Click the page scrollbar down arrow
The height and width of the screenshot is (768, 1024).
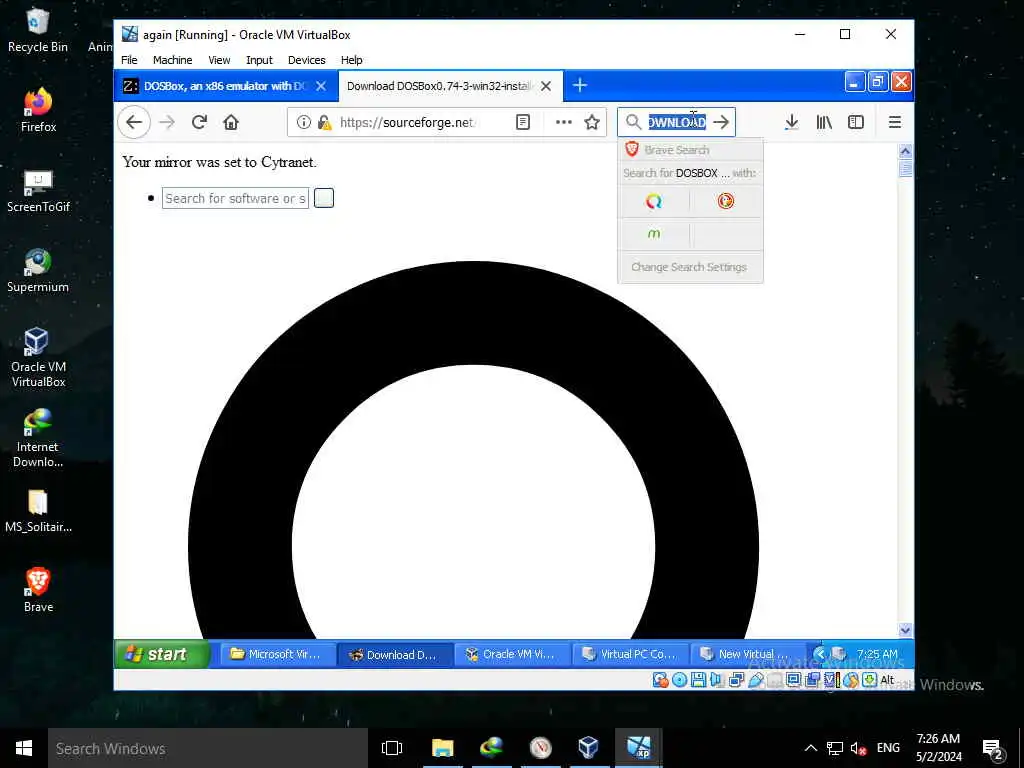coord(905,630)
